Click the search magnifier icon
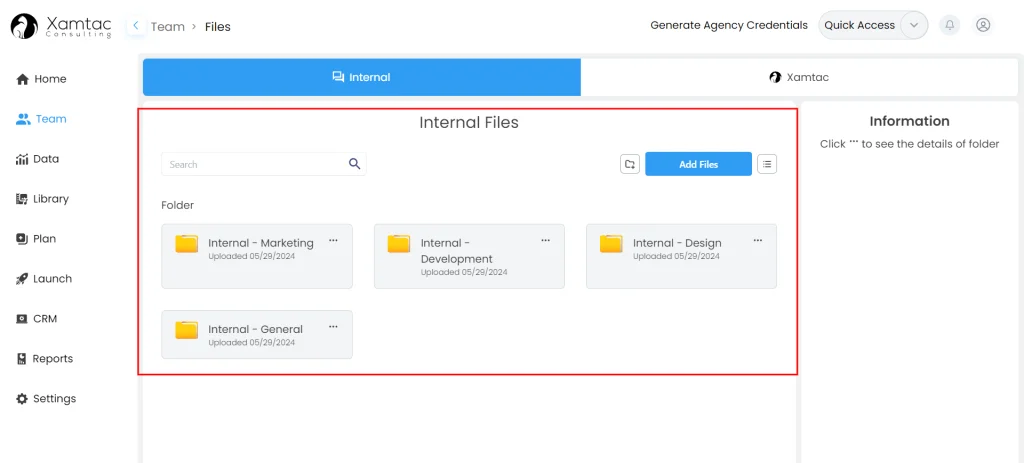 click(354, 164)
